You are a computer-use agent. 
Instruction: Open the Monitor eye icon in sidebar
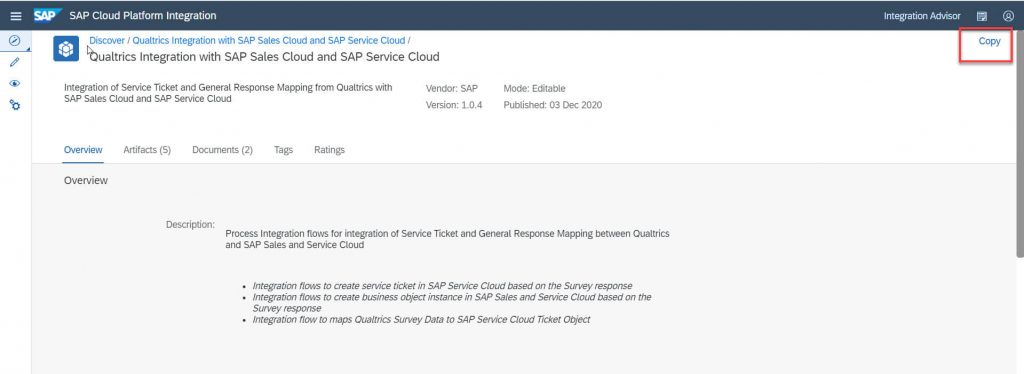pyautogui.click(x=14, y=84)
